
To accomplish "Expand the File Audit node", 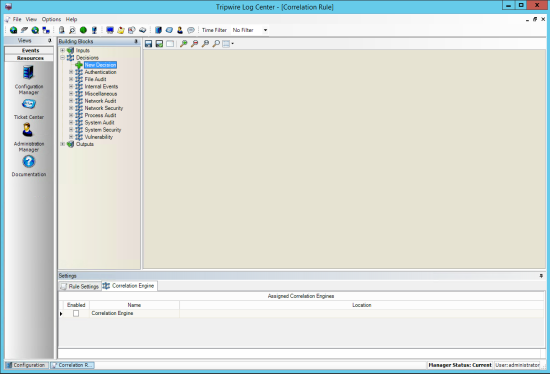I will (71, 79).
